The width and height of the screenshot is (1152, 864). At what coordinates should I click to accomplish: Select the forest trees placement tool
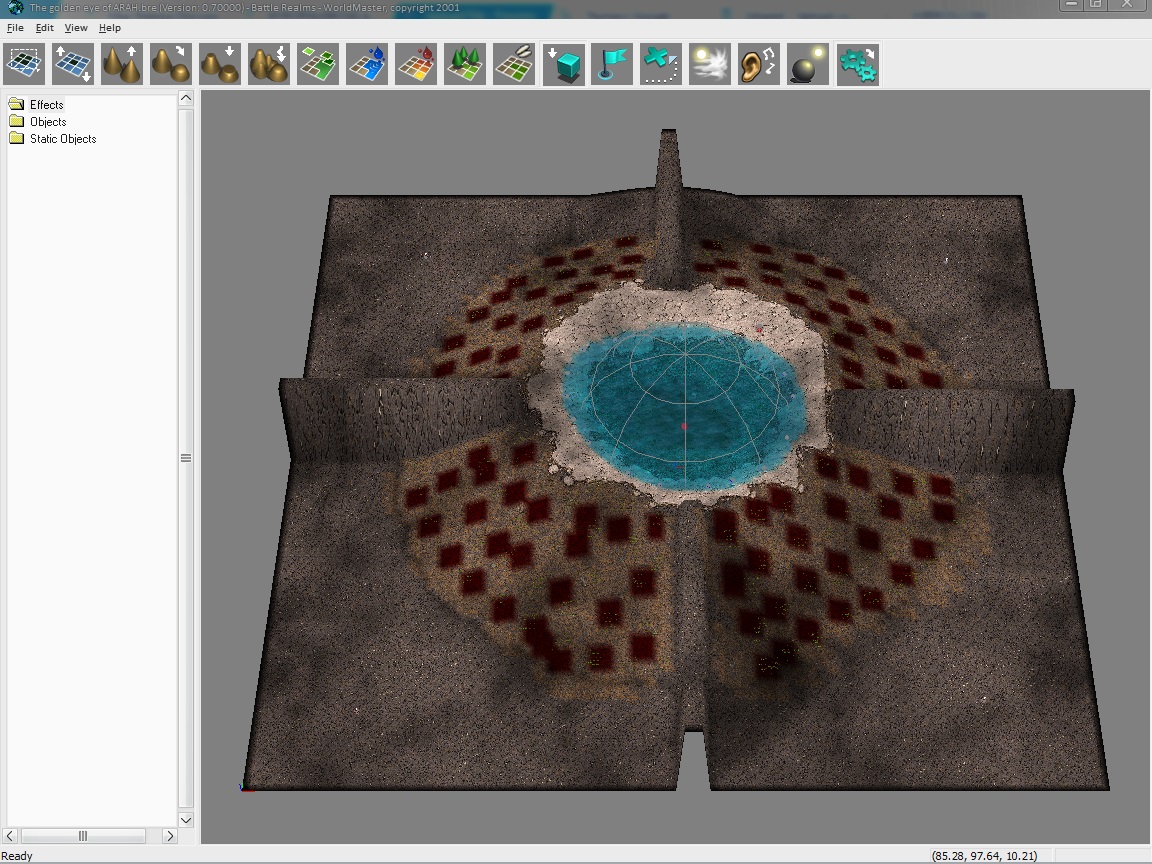pos(465,64)
